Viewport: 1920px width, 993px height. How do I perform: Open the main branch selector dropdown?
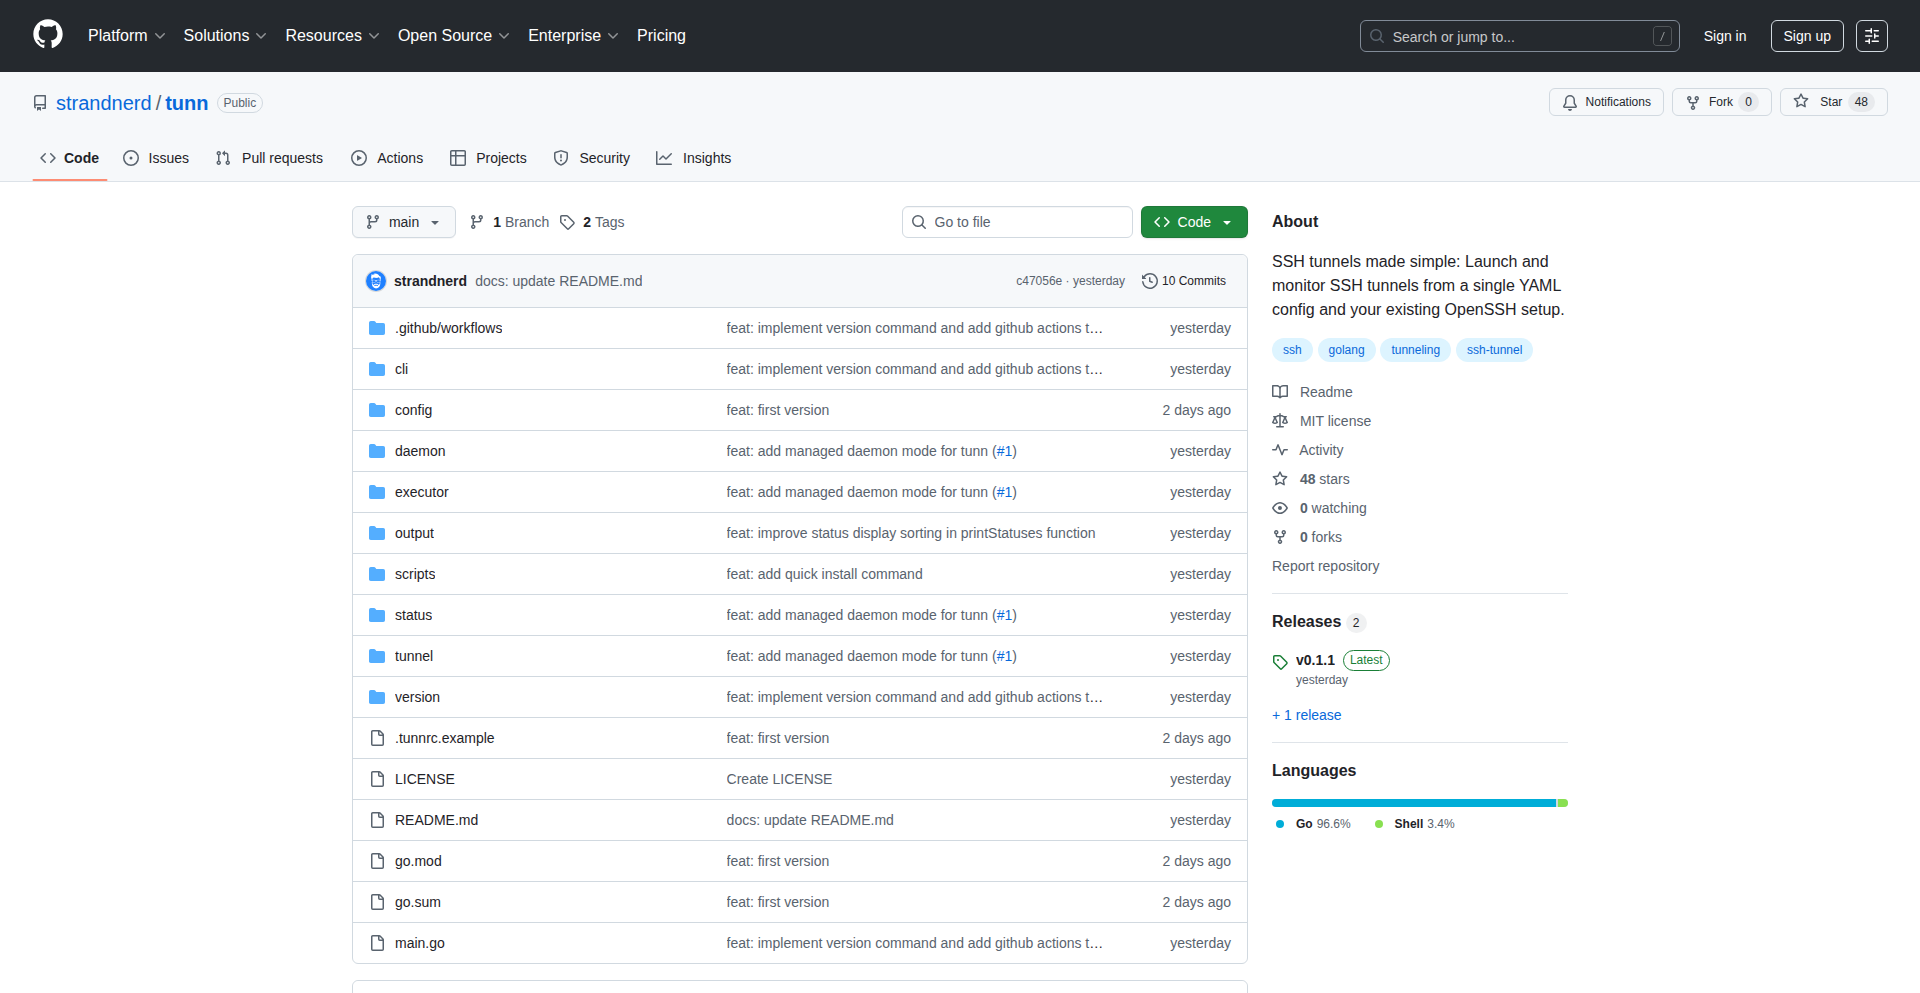tap(404, 222)
